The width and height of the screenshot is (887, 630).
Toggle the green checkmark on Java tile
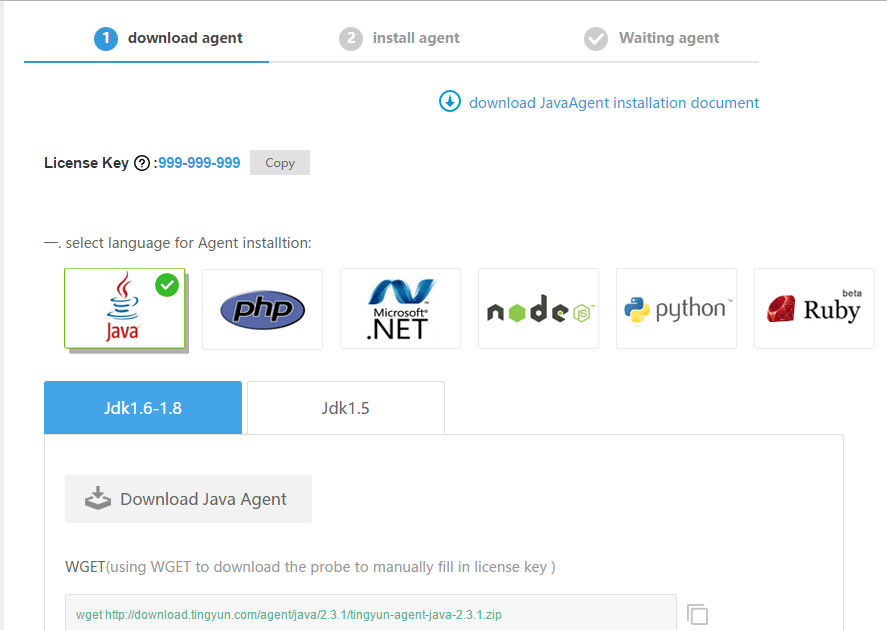tap(167, 285)
